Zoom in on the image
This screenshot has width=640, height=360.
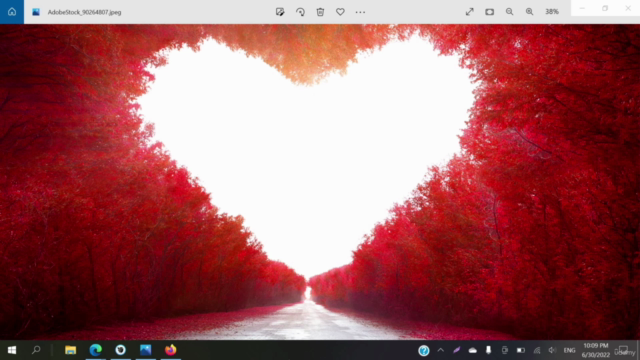click(x=529, y=12)
